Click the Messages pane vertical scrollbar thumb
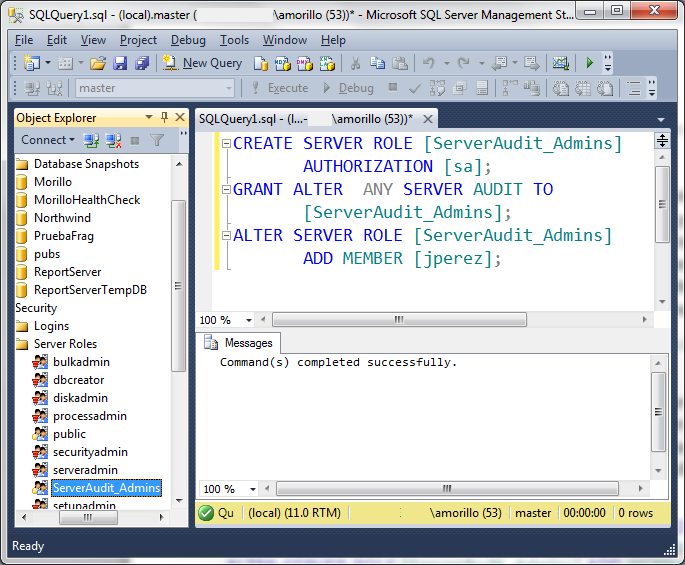The image size is (685, 565). coord(658,412)
